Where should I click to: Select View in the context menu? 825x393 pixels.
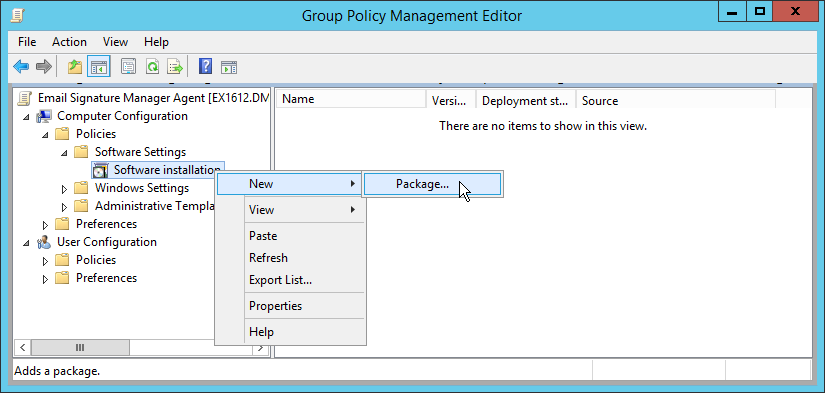coord(289,210)
